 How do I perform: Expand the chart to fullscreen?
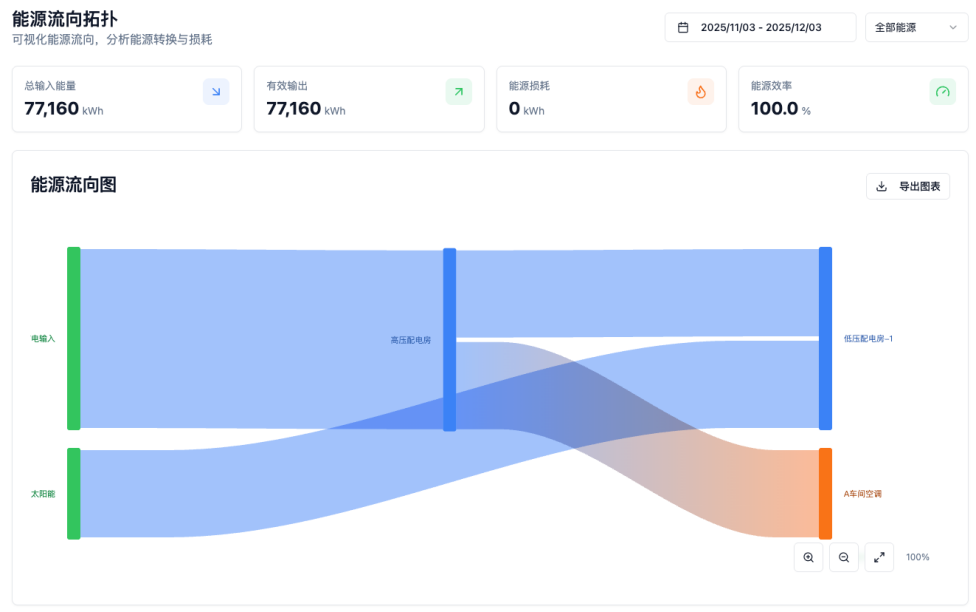tap(879, 557)
